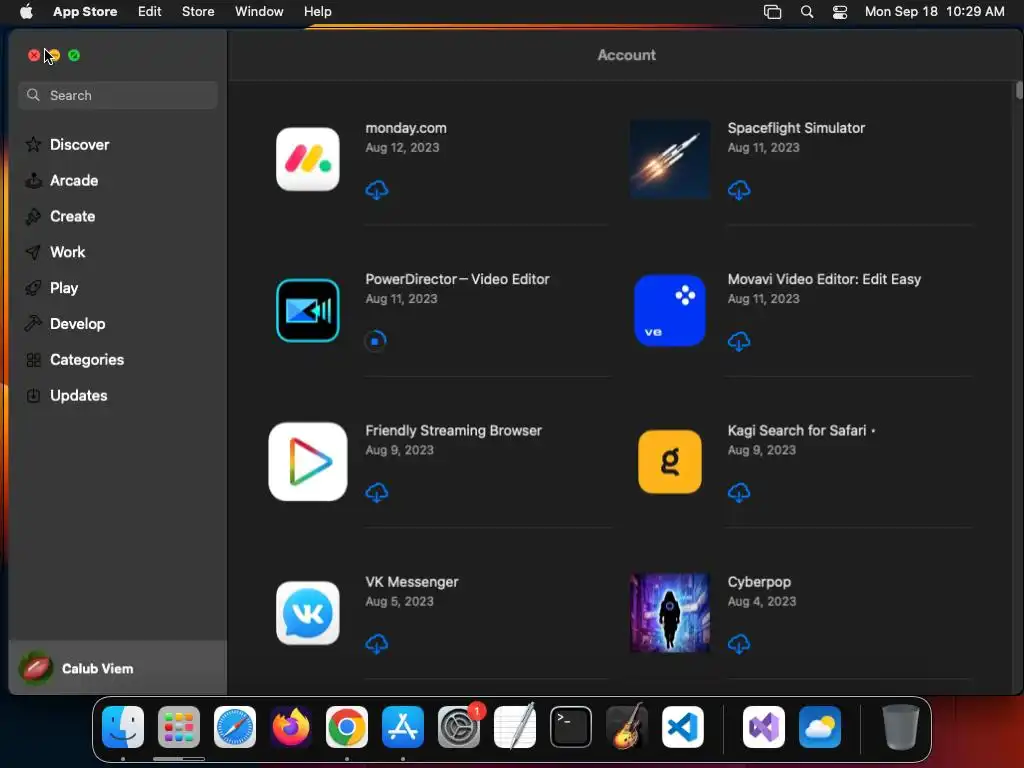
Task: Download Movavi Video Editor from cloud
Action: tap(739, 341)
